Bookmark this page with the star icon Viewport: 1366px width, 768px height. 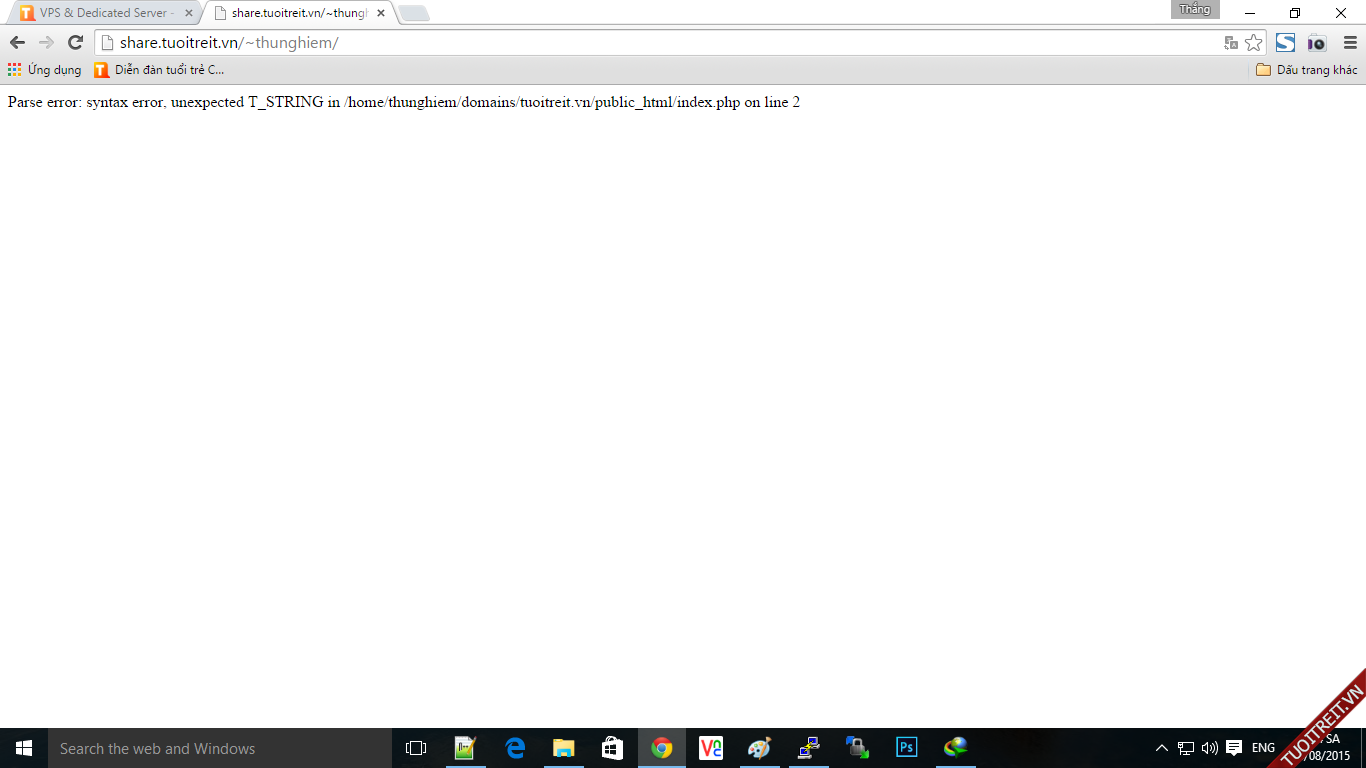[1253, 43]
